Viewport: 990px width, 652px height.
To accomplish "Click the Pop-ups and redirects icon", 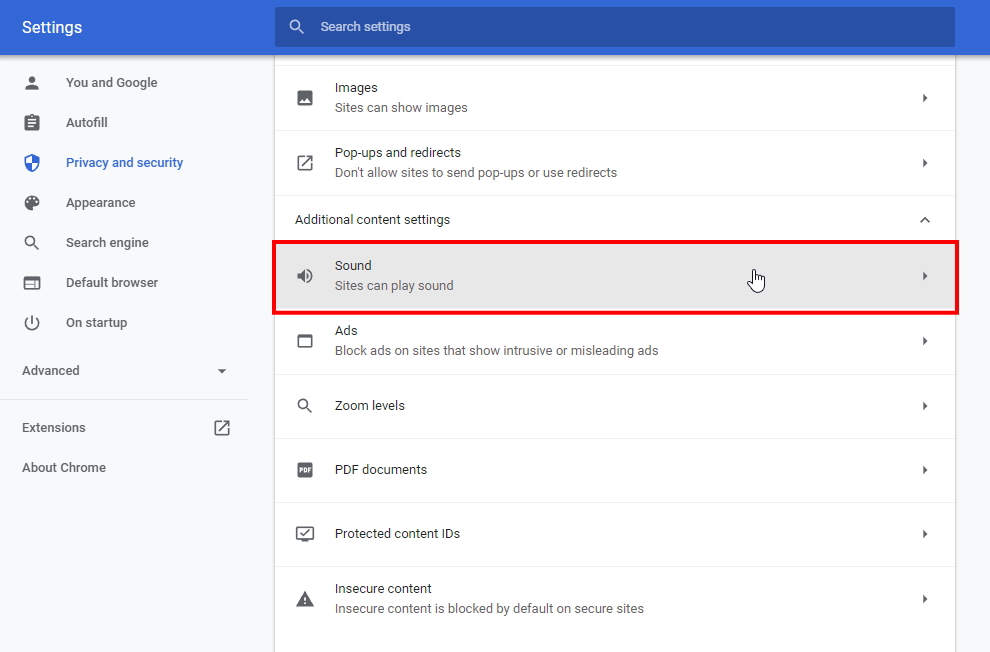I will (x=305, y=163).
